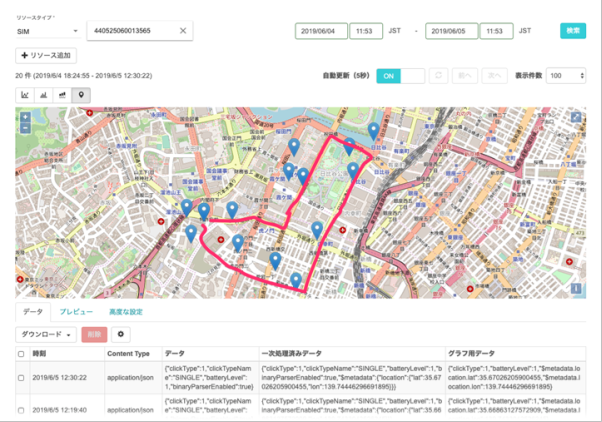Expand the ダウンロード dropdown button
602x422 pixels.
tap(47, 334)
